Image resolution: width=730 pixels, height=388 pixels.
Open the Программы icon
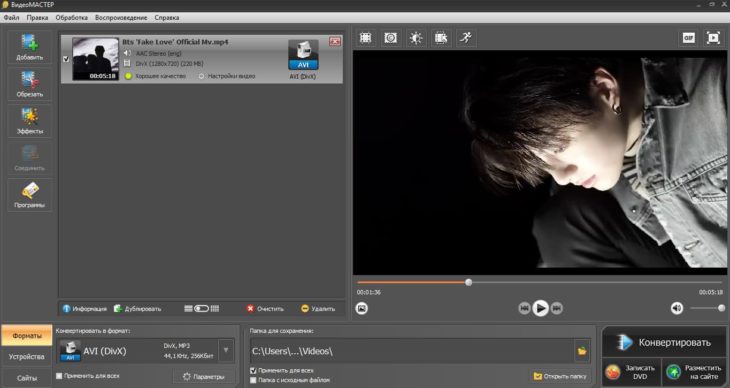pos(29,195)
